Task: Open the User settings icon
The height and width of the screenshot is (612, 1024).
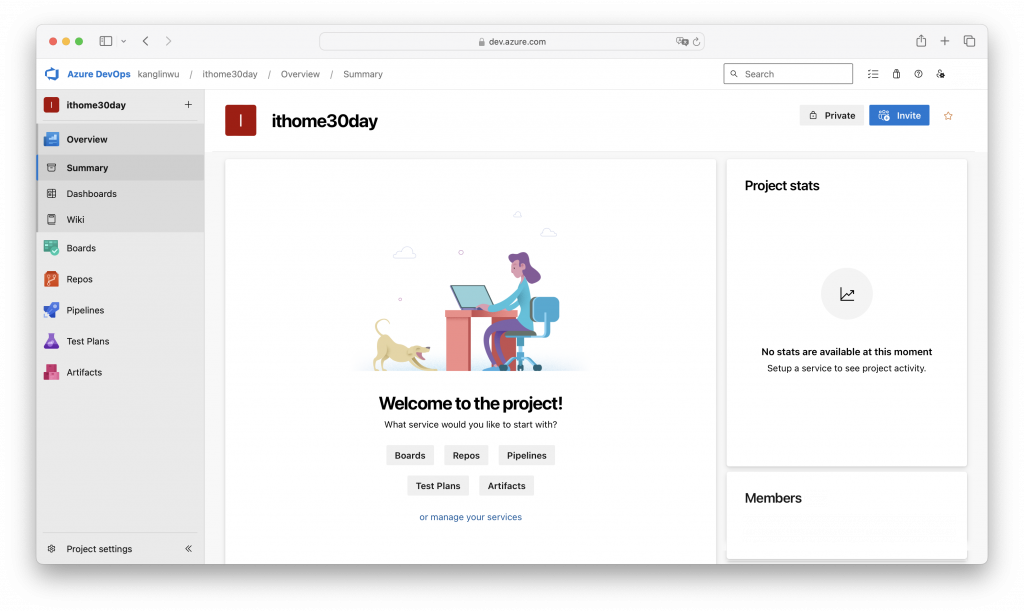Action: click(x=940, y=74)
